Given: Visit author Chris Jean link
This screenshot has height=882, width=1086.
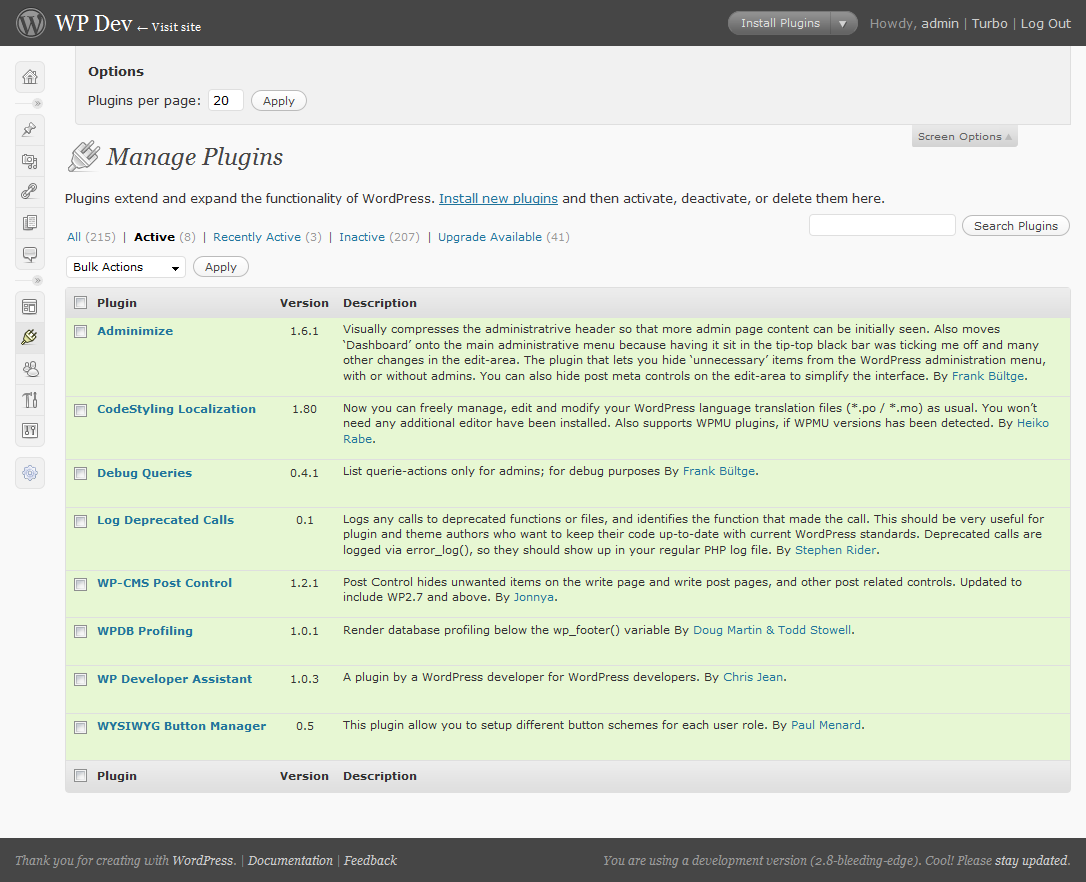Looking at the screenshot, I should 753,677.
